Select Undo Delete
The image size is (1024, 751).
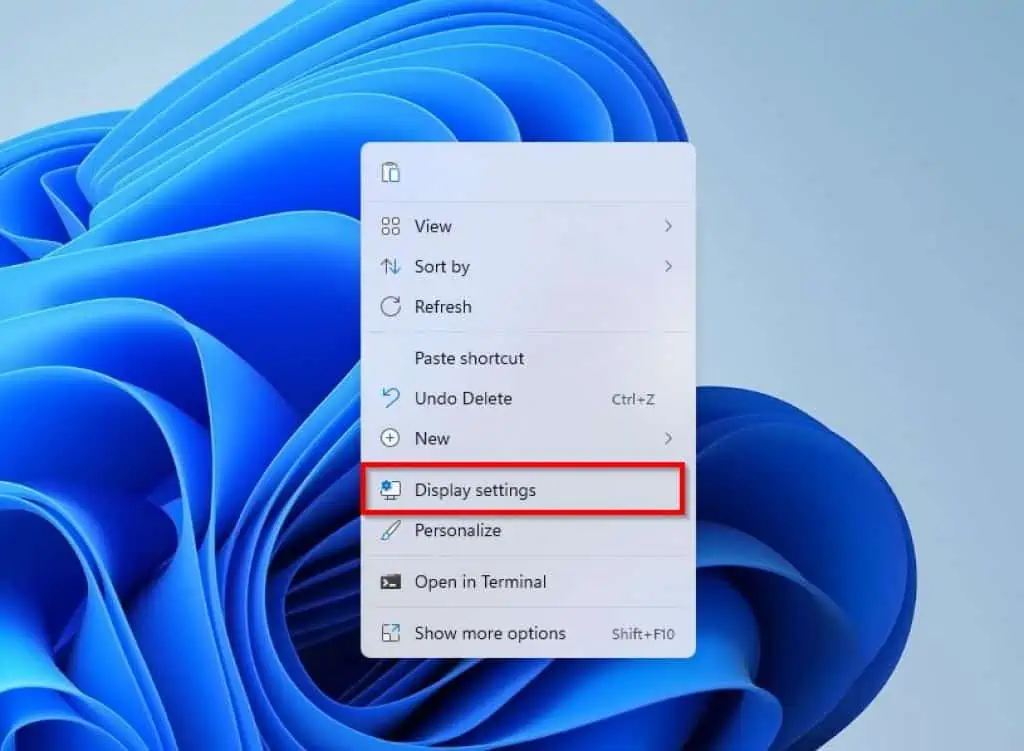[463, 398]
